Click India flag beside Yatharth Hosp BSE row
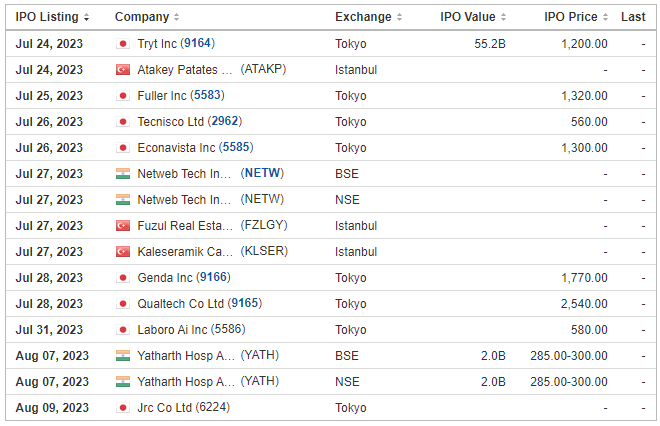 123,356
